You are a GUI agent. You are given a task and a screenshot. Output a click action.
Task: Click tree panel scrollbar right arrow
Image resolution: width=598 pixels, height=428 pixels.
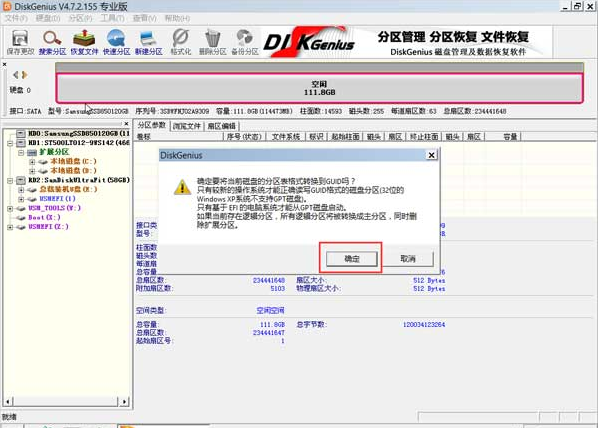point(124,402)
